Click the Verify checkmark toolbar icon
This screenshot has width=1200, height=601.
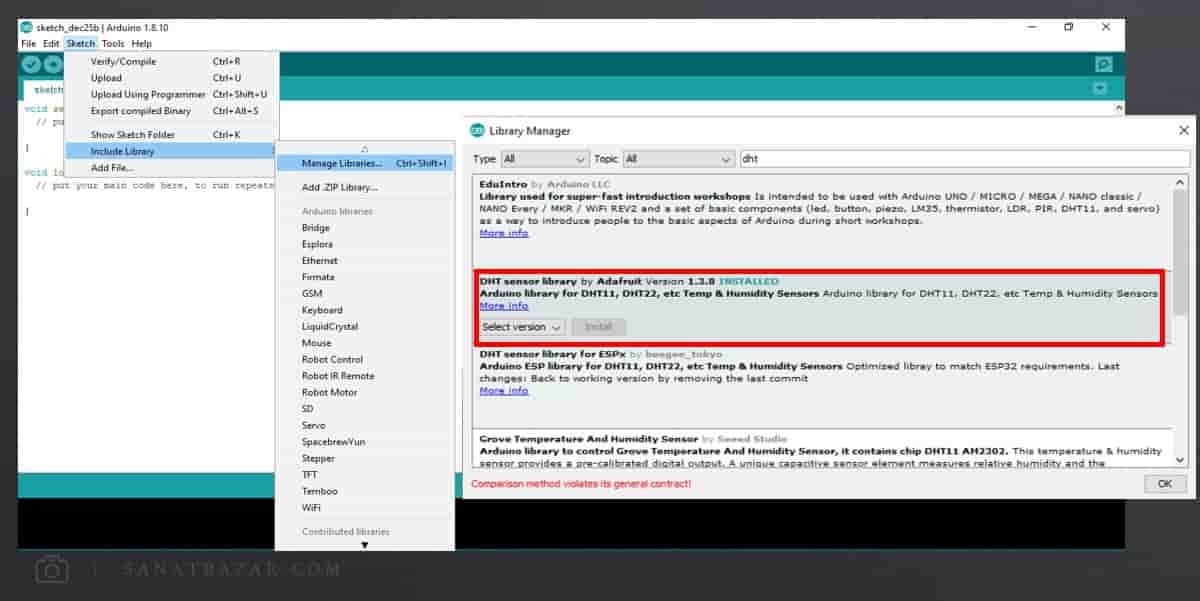tap(32, 65)
